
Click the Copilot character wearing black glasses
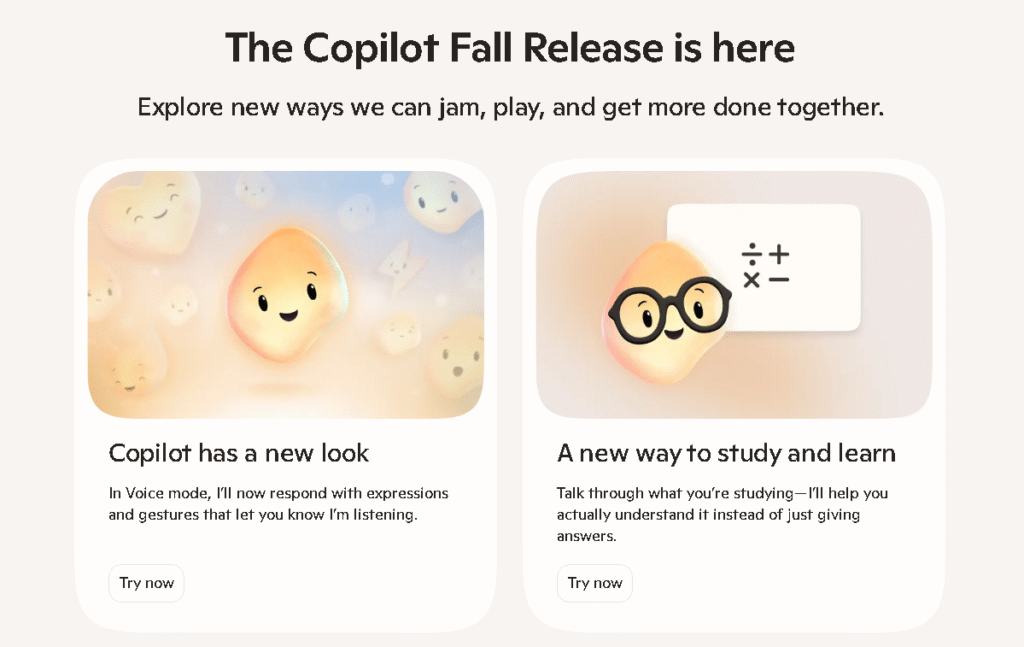point(666,311)
